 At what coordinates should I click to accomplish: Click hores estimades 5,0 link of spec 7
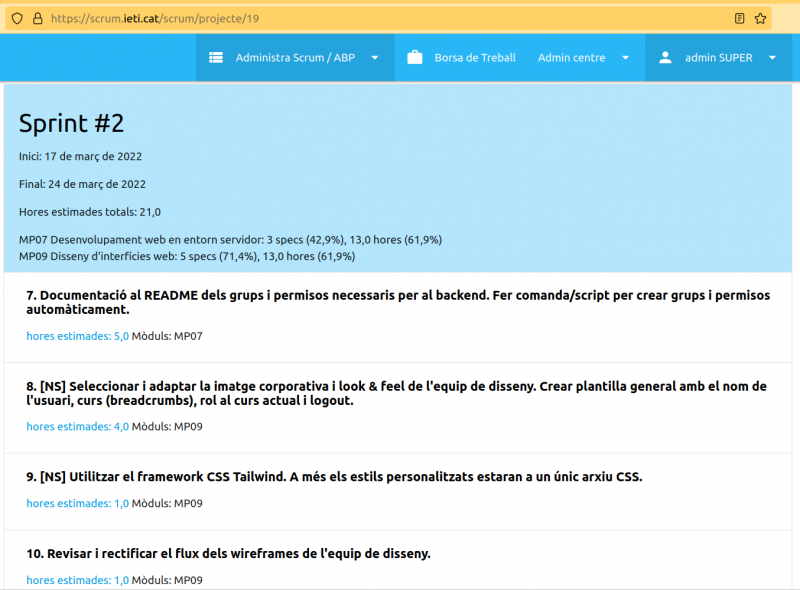pos(78,336)
